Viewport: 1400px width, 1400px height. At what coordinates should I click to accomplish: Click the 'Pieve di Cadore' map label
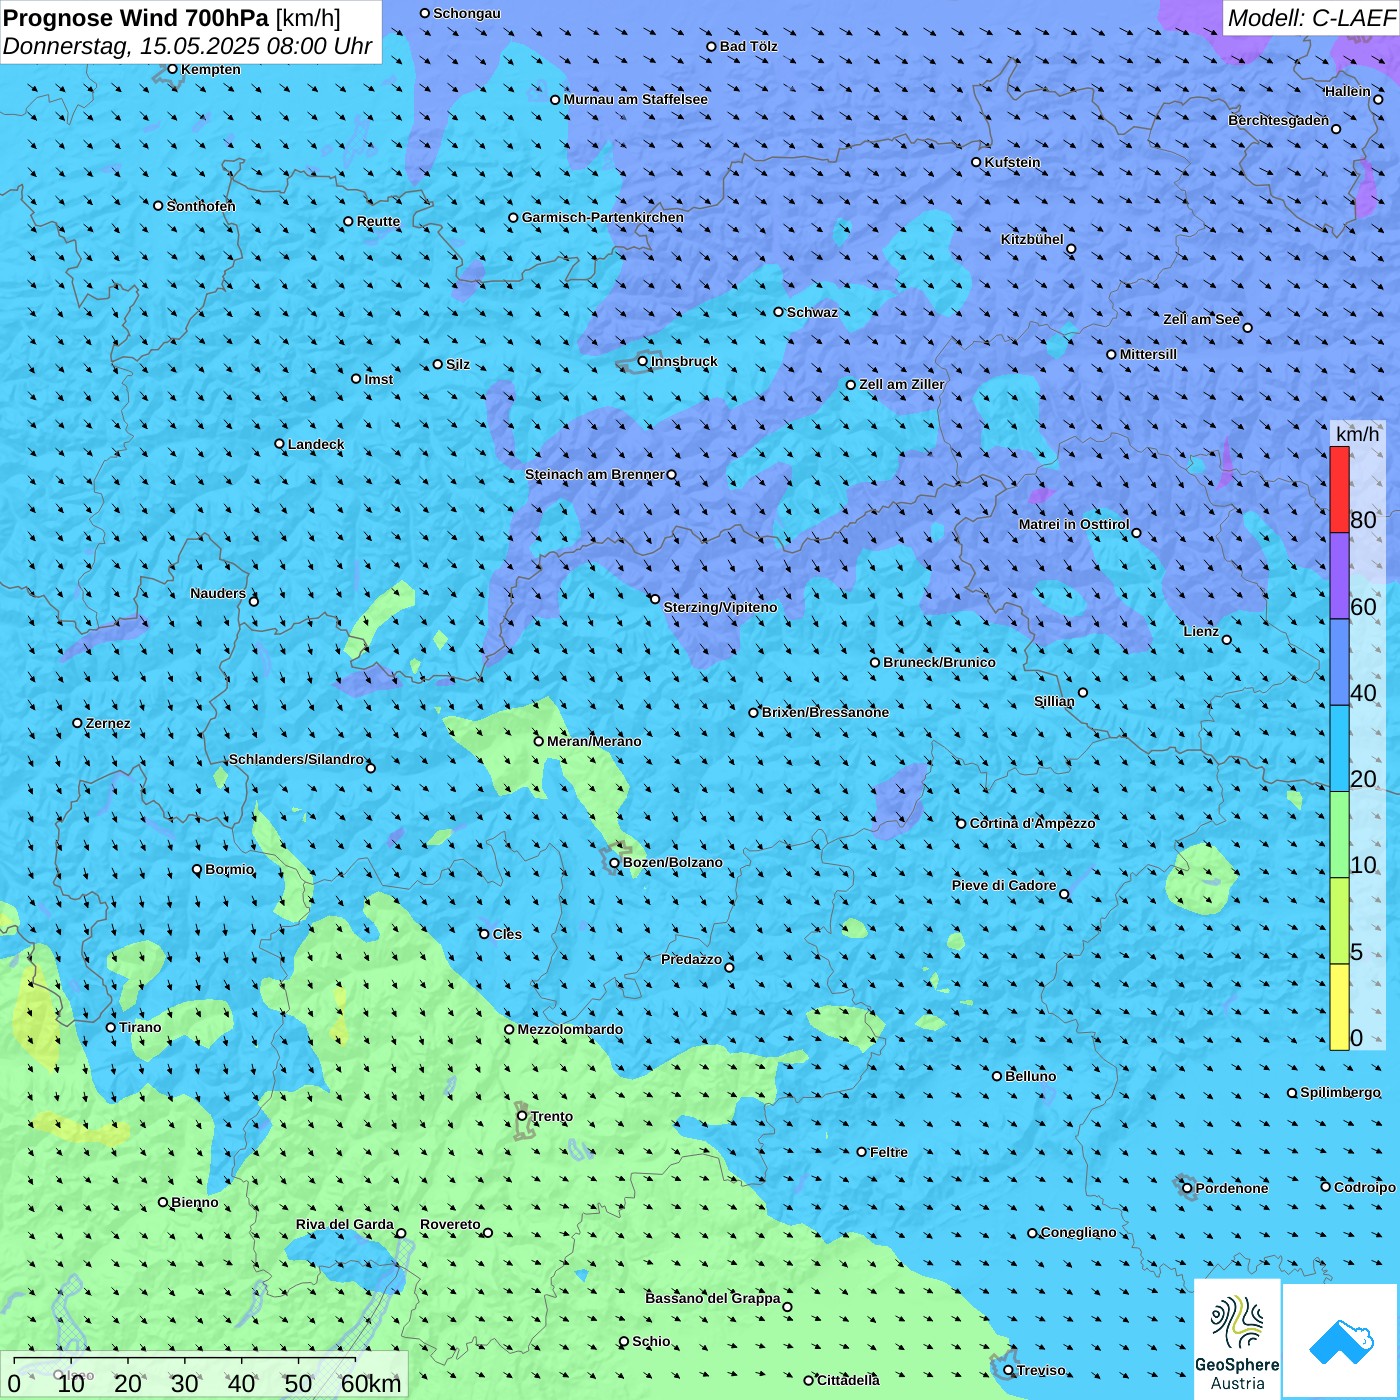point(1004,885)
